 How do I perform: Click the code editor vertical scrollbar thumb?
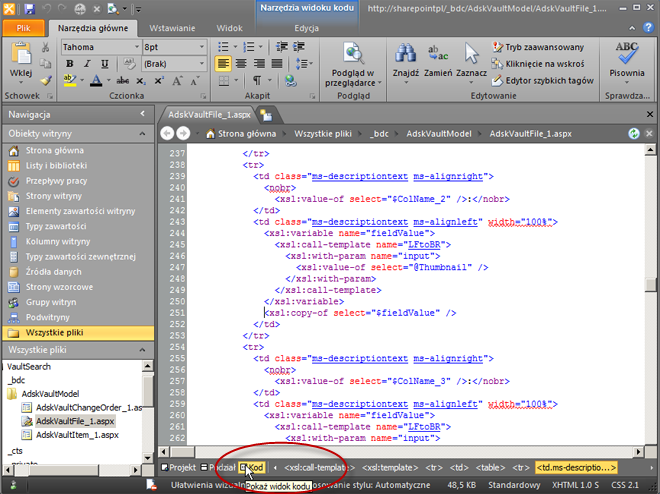click(x=651, y=284)
